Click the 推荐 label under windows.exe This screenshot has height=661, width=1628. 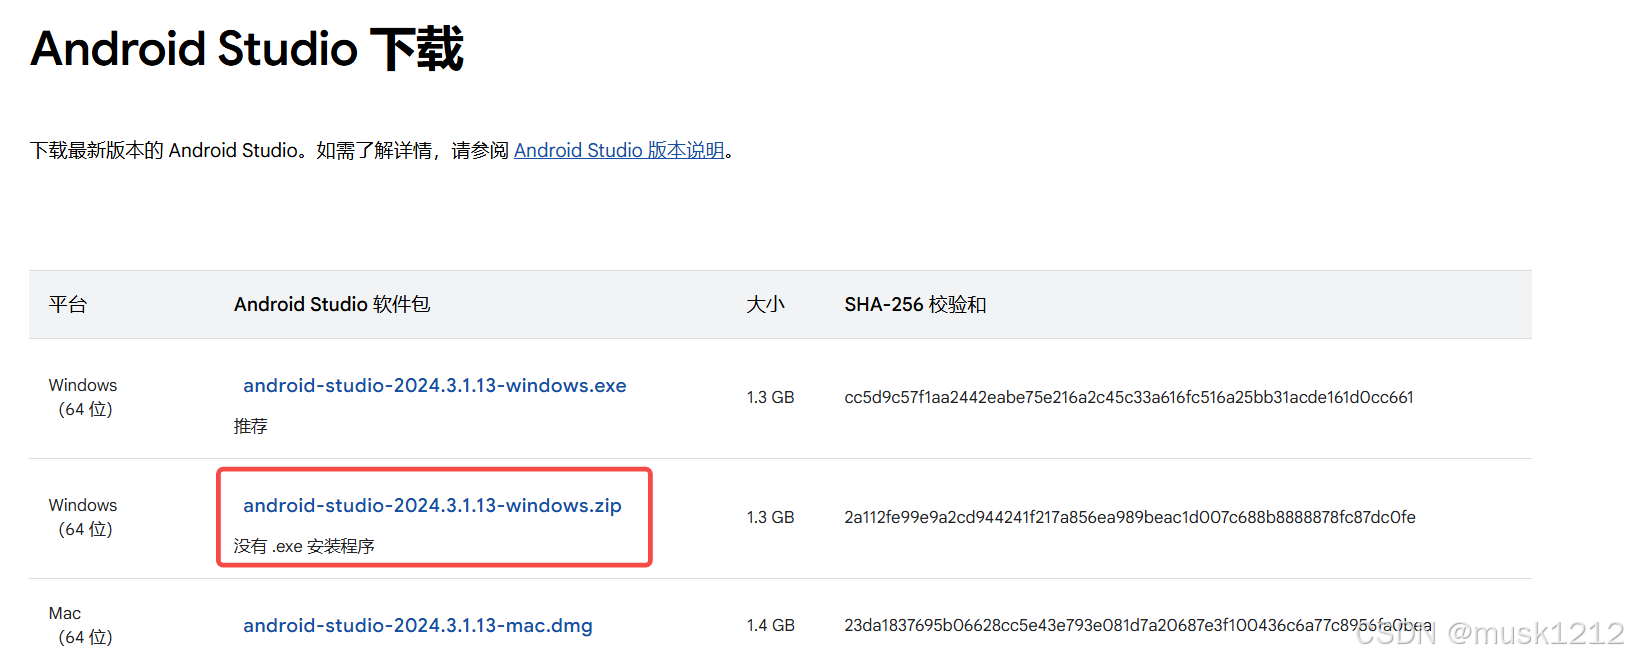251,426
